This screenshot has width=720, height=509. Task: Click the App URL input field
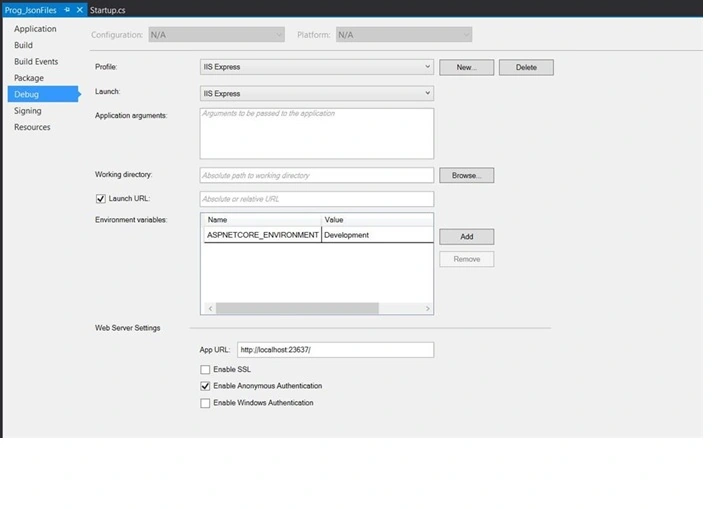[x=336, y=350]
